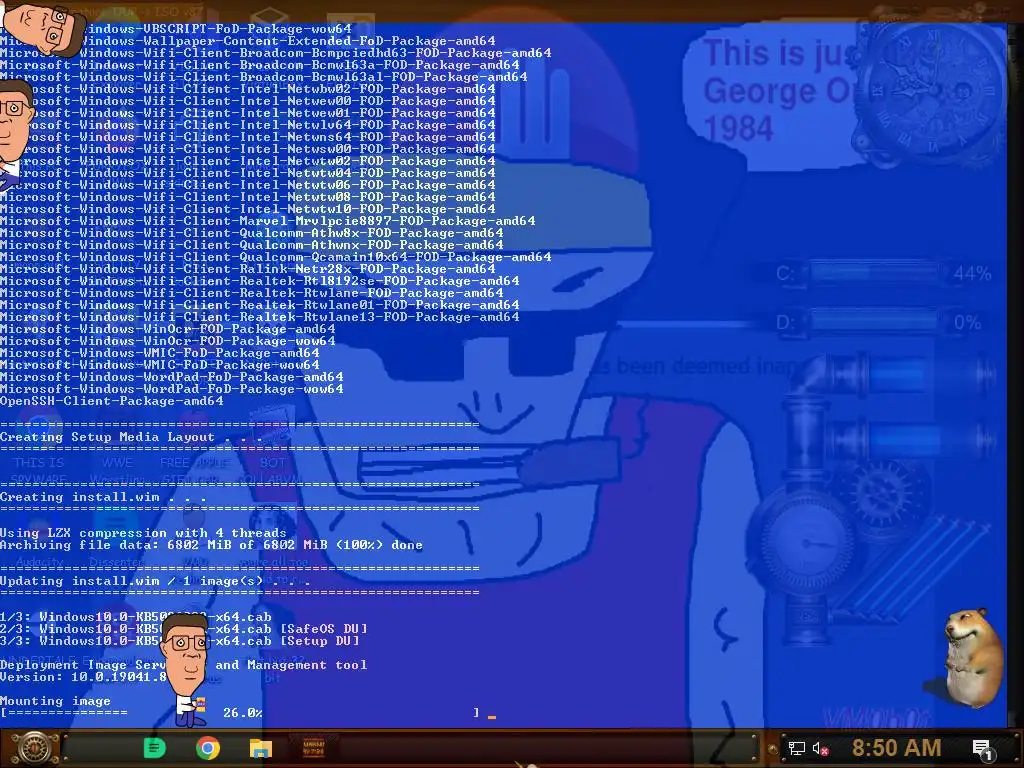This screenshot has width=1024, height=768.
Task: Show hidden tray icons button
Action: click(773, 749)
